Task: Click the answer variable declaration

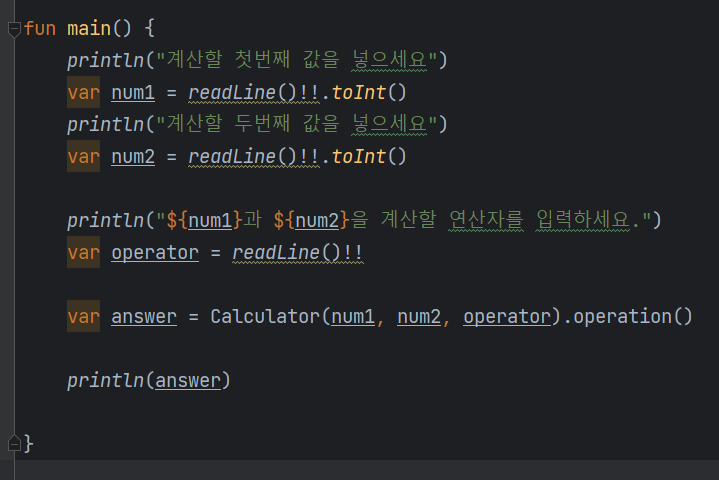Action: (x=144, y=316)
